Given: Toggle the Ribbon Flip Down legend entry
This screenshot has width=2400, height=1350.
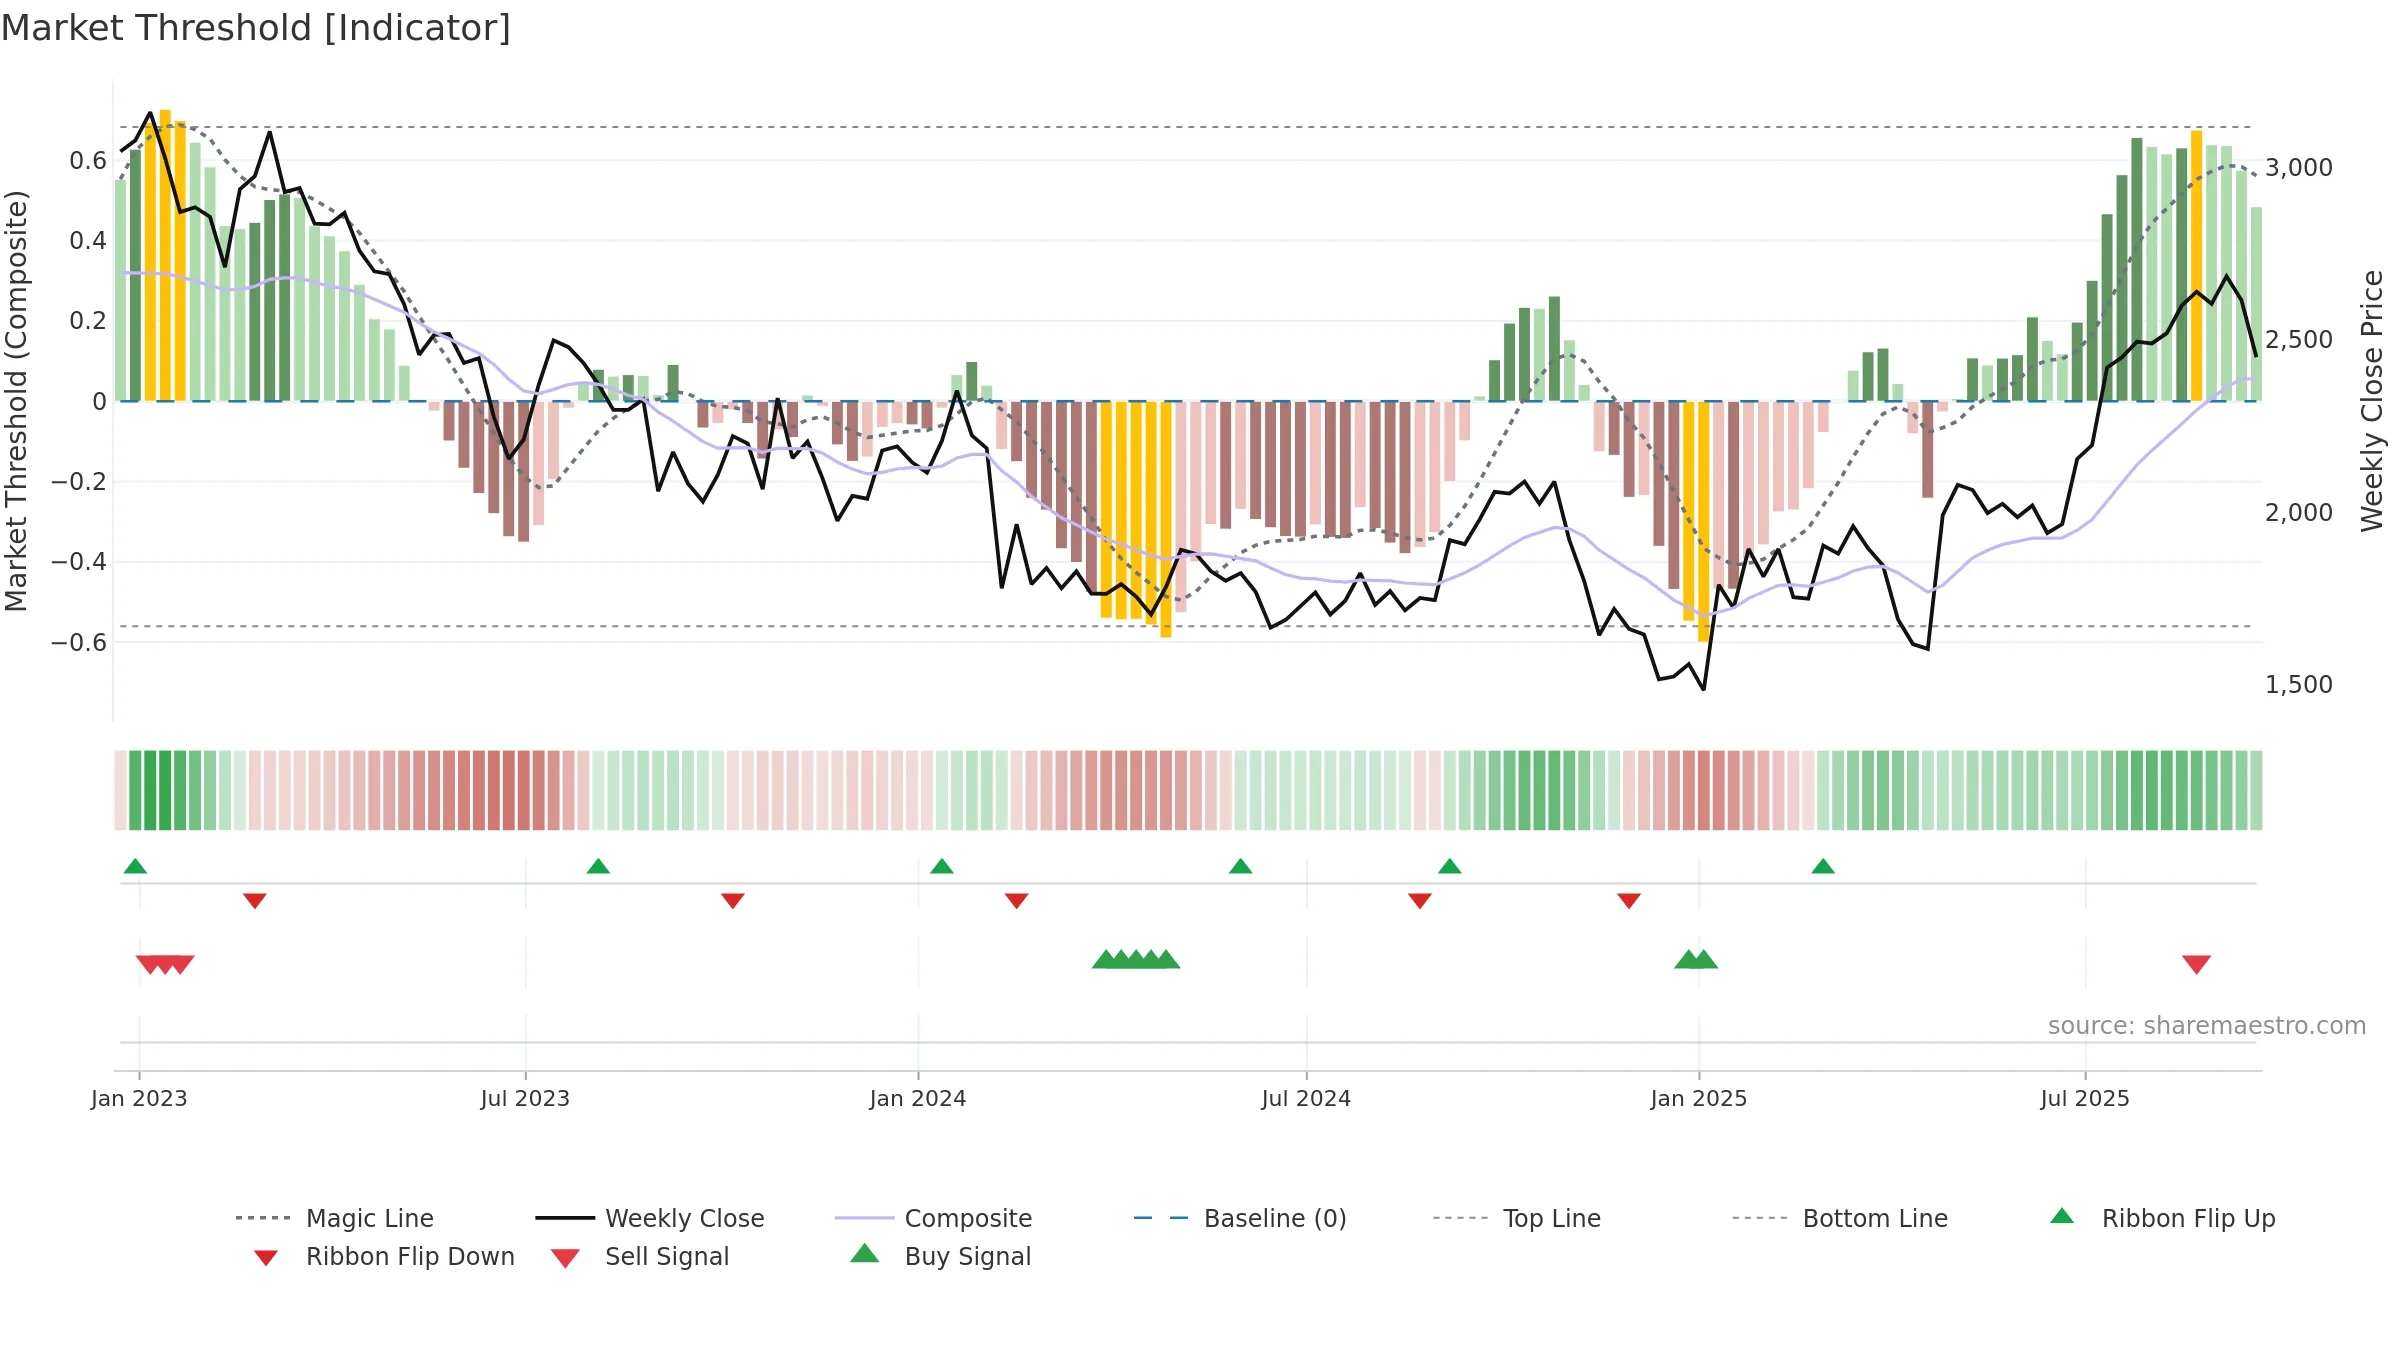Looking at the screenshot, I should click(383, 1256).
